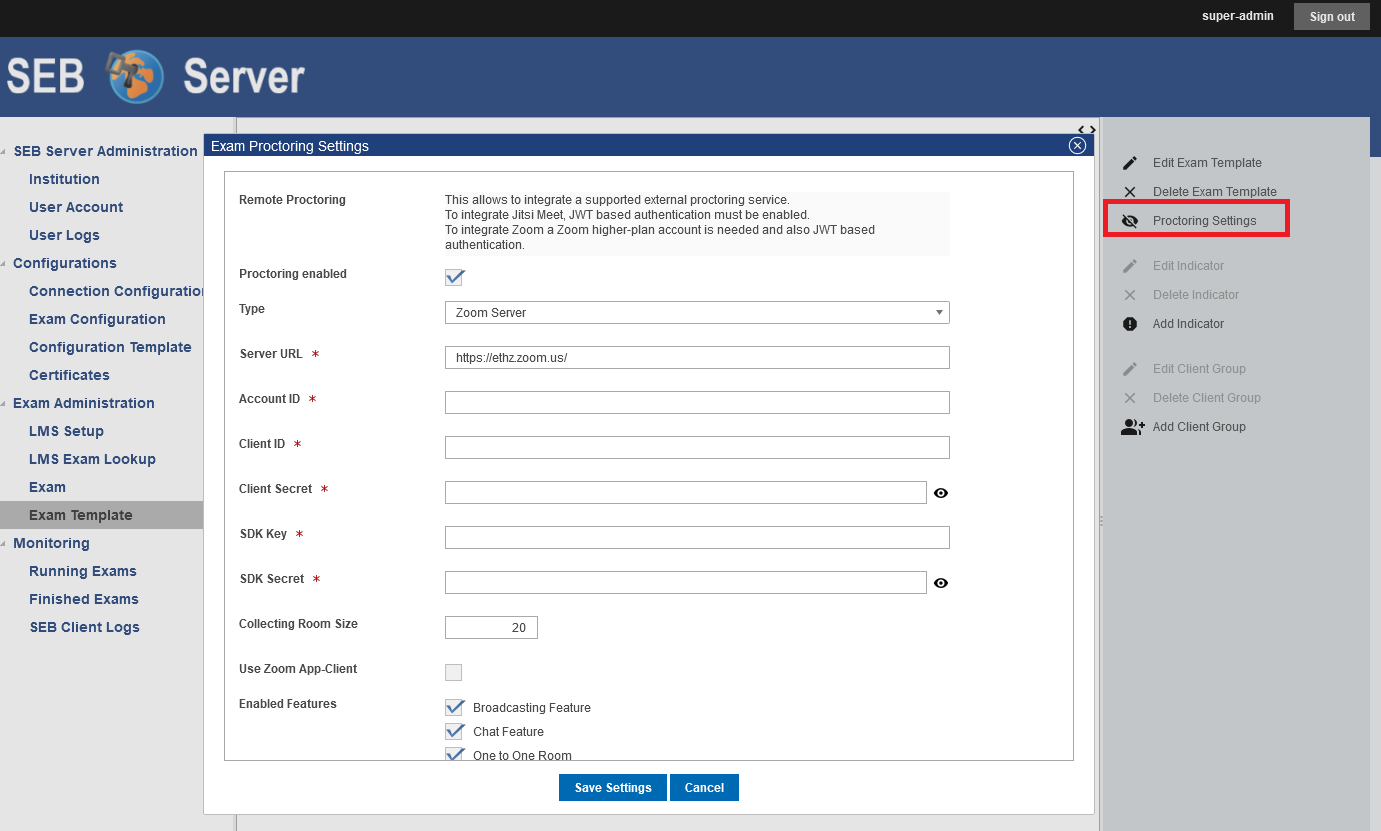Open Running Exams in the sidebar

pos(83,571)
